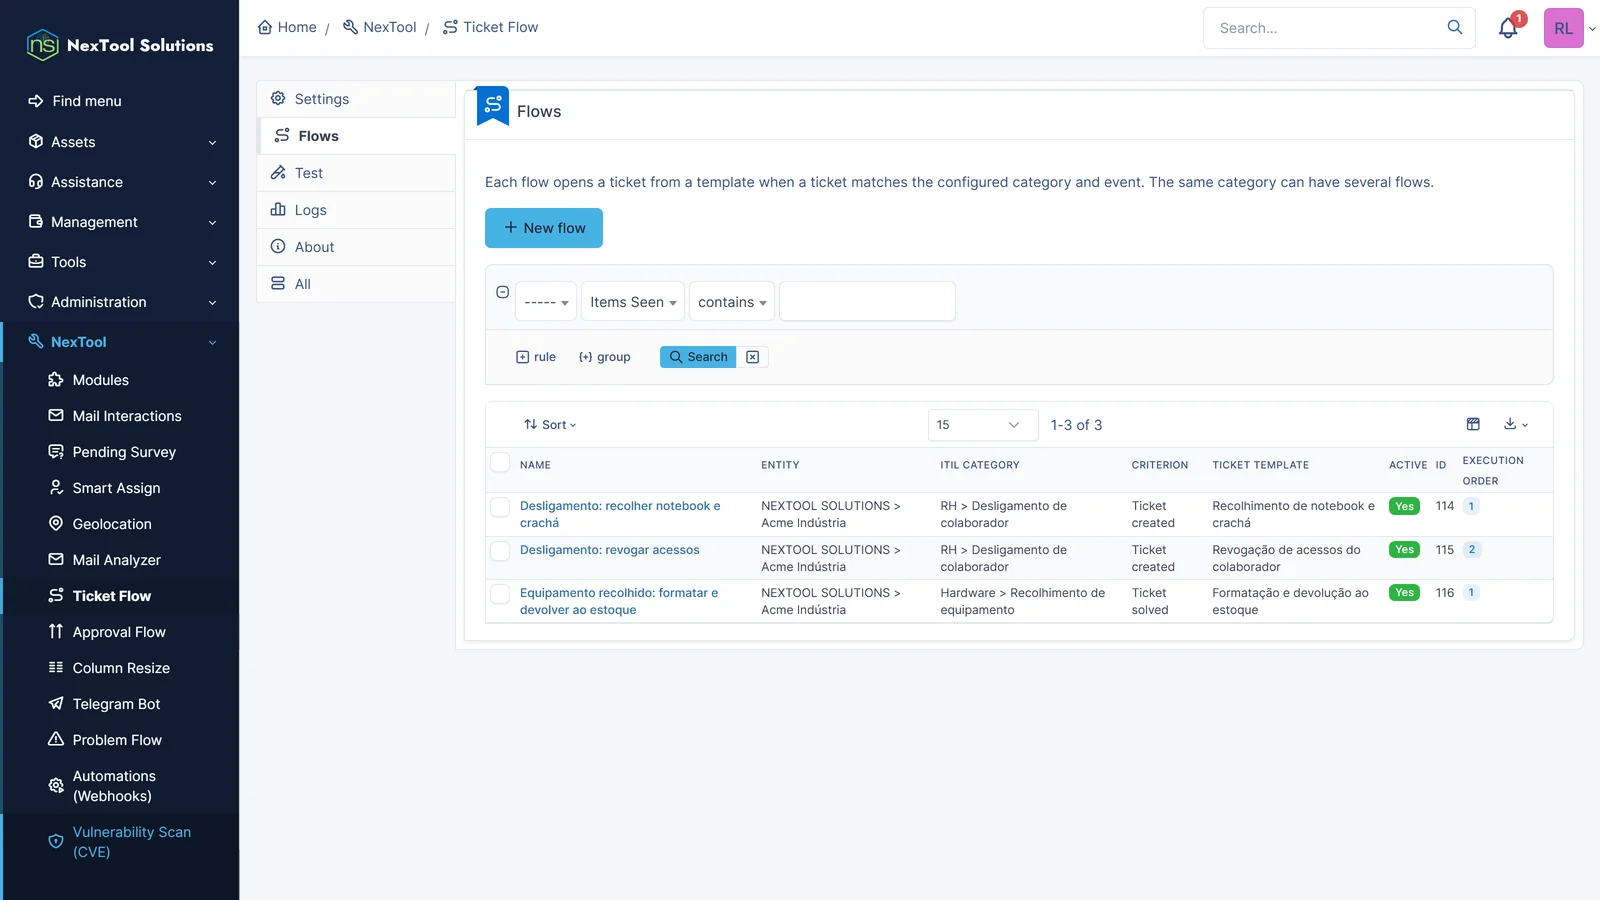Click the export download icon above table
Screen dimensions: 1600x900
click(1515, 424)
